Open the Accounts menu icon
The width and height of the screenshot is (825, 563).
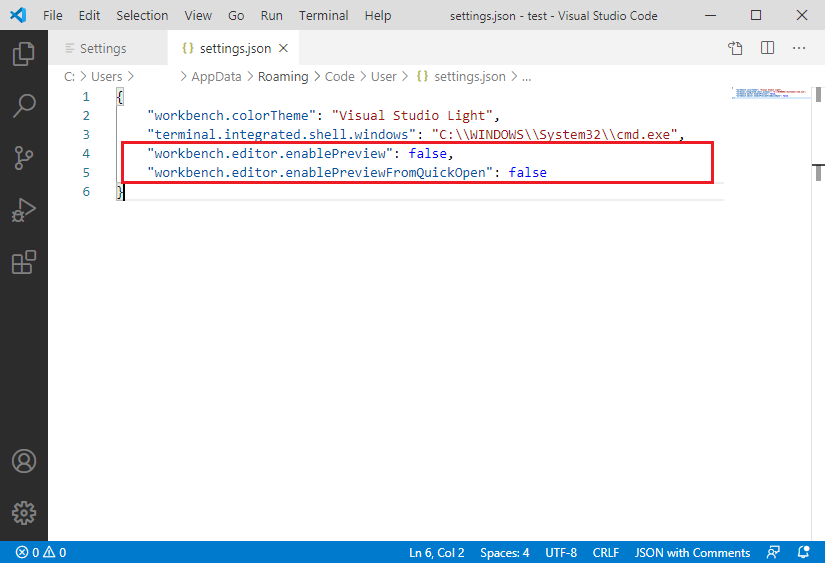24,461
